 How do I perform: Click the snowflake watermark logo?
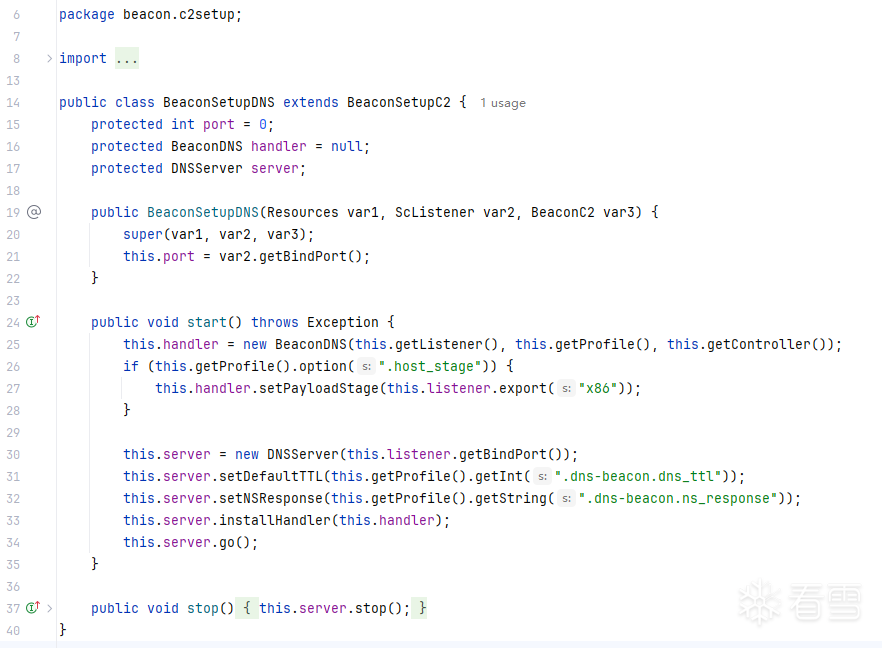point(760,602)
